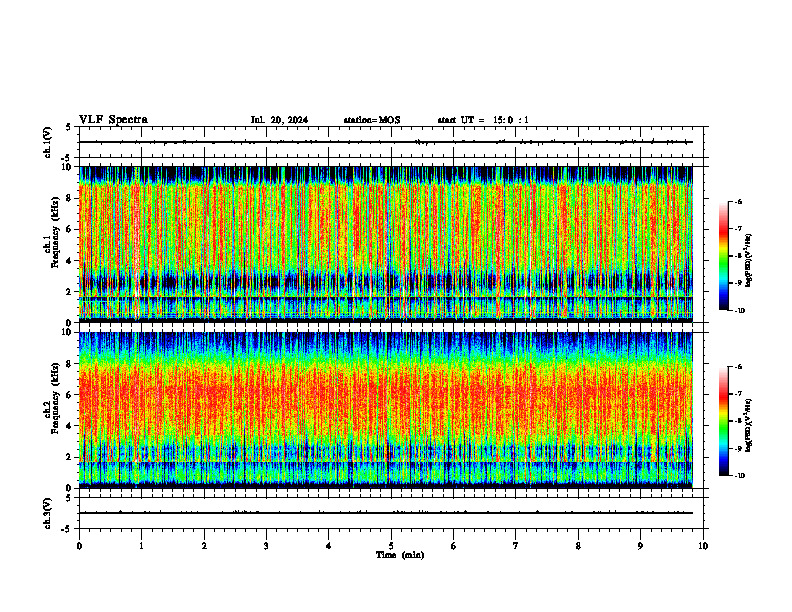Click inside the ch.1 spectrogram panel
This screenshot has width=792, height=612.
(386, 244)
